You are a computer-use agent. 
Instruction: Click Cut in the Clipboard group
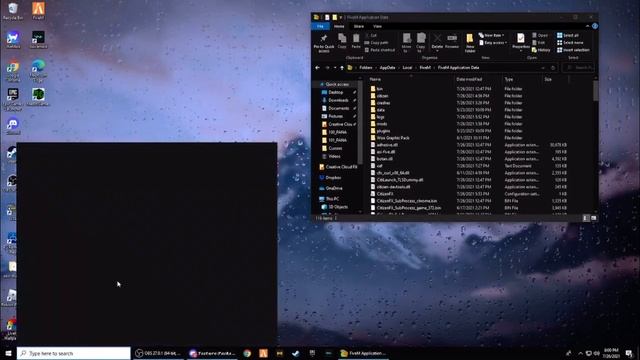[371, 36]
